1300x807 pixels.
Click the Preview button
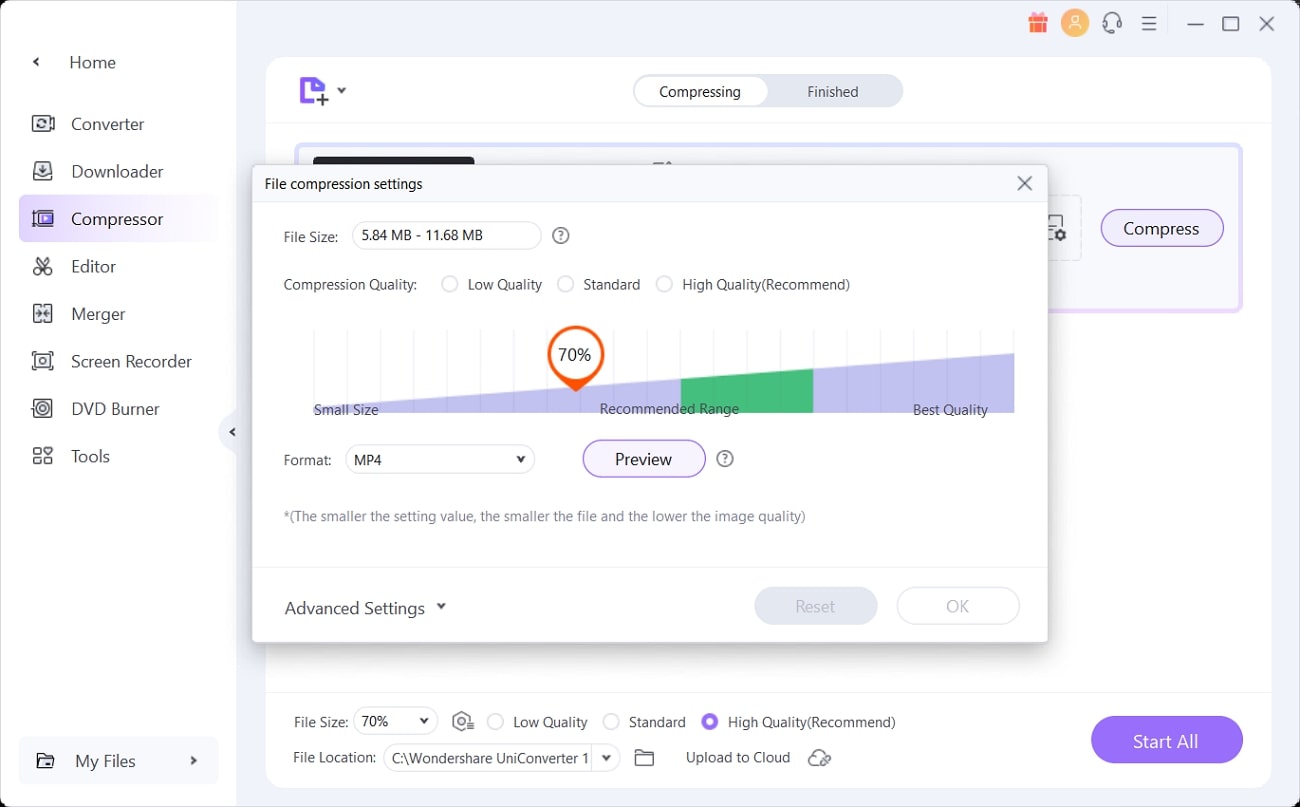[643, 459]
